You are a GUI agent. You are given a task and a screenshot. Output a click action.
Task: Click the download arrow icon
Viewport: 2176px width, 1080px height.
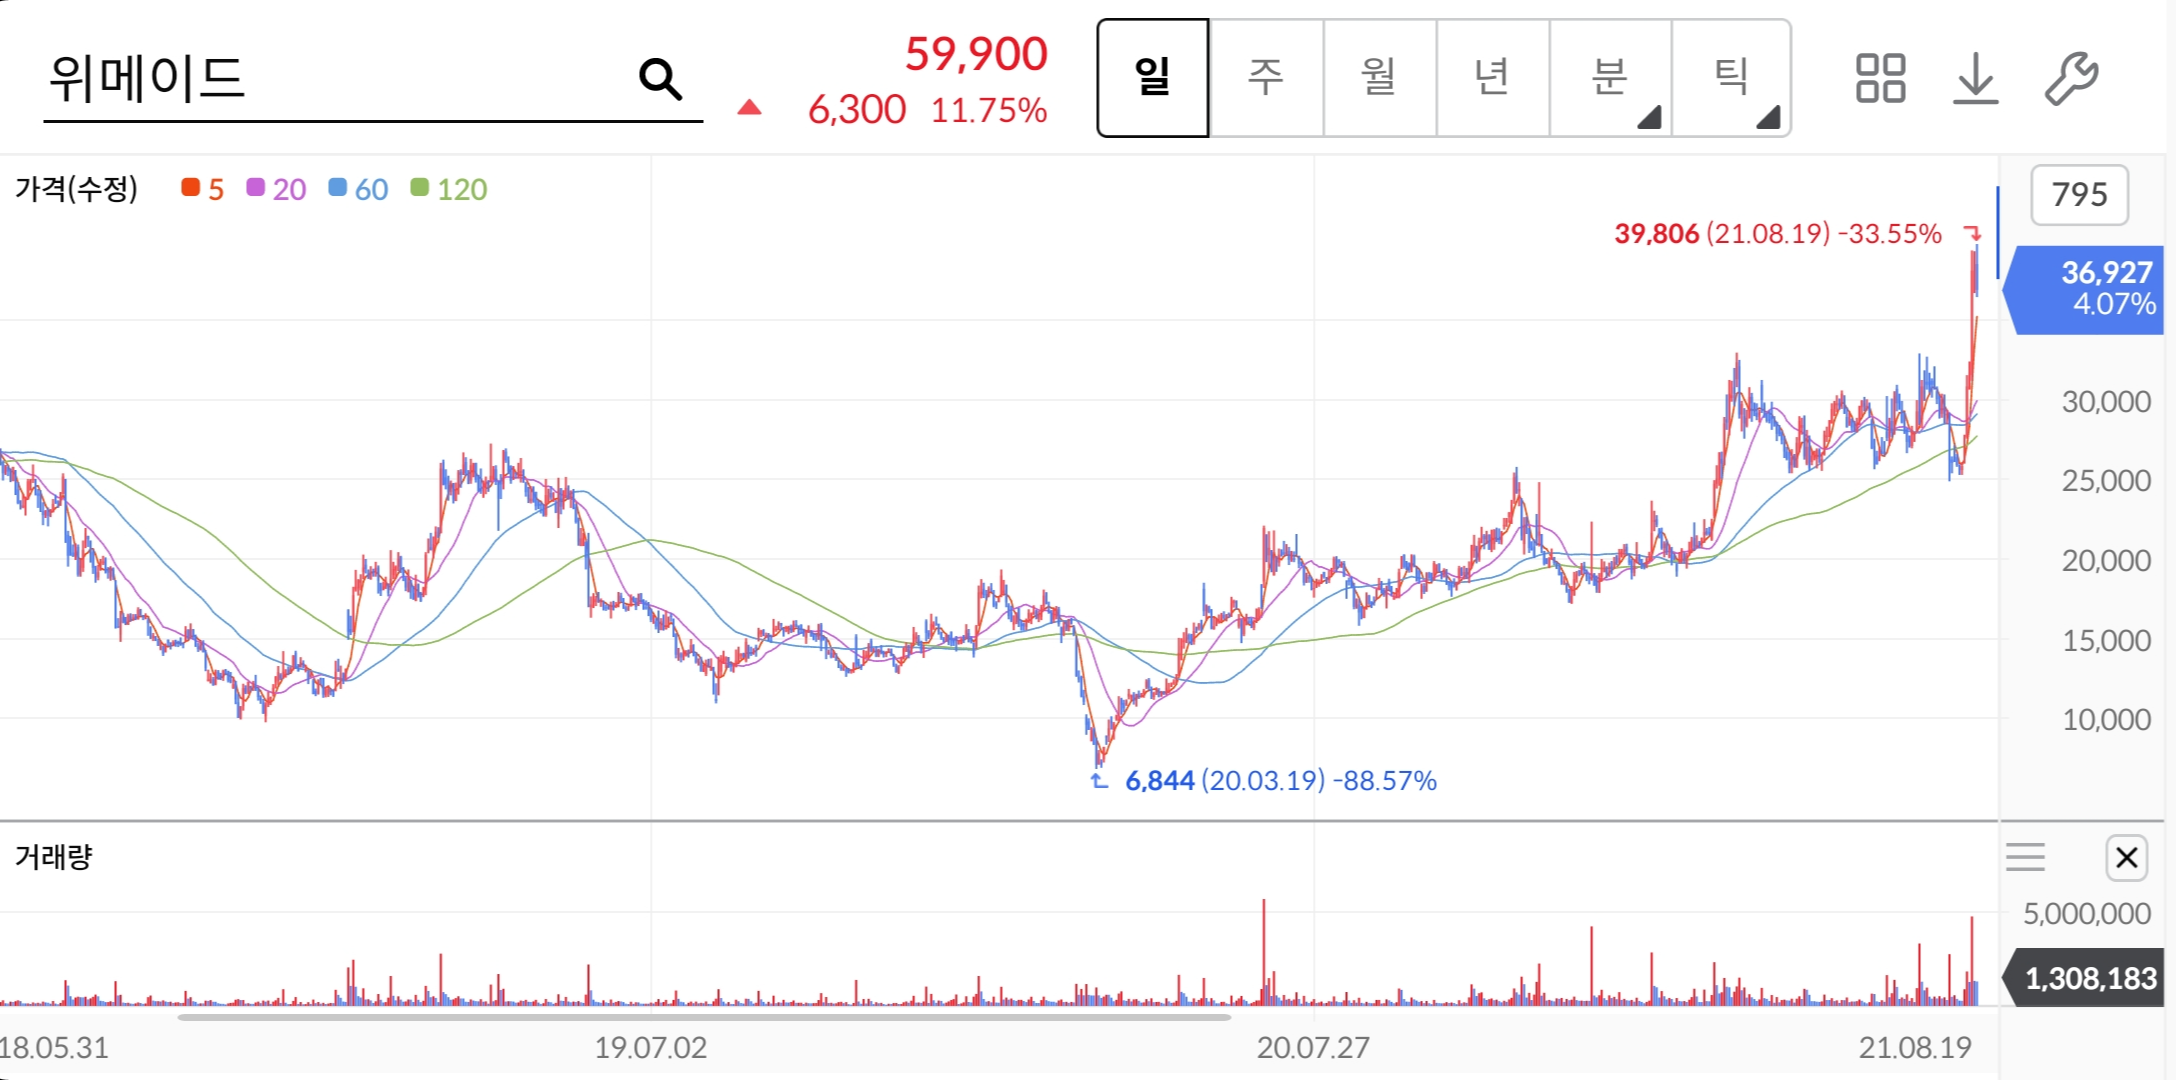1975,78
